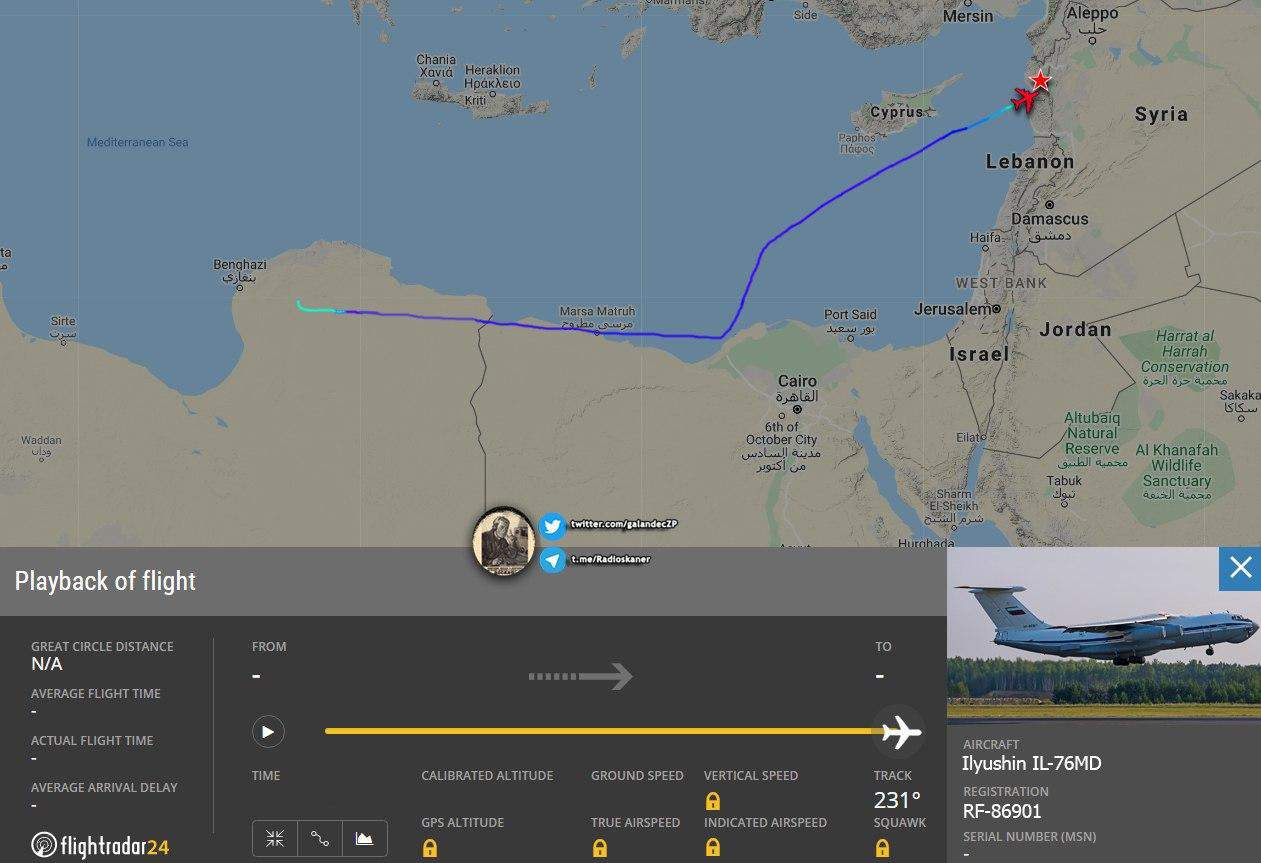Click the RF-86901 registration text
The image size is (1261, 863).
coord(1002,811)
